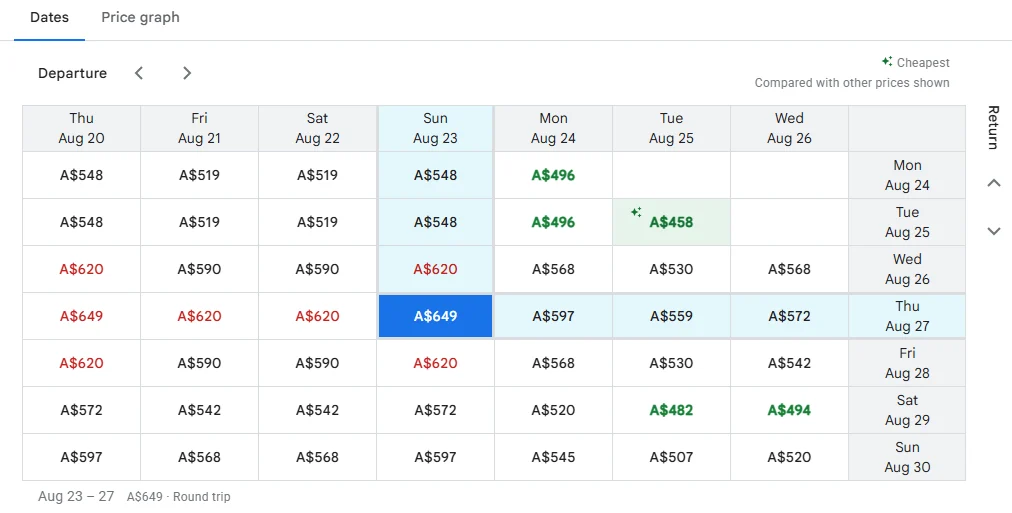Image resolution: width=1012 pixels, height=513 pixels.
Task: Show earlier return dates with up chevron
Action: coord(994,183)
